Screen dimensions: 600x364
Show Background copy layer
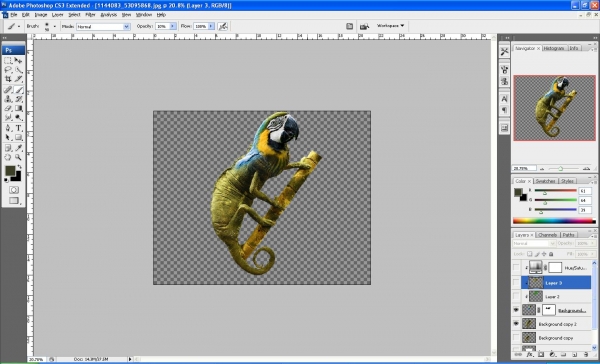(516, 338)
